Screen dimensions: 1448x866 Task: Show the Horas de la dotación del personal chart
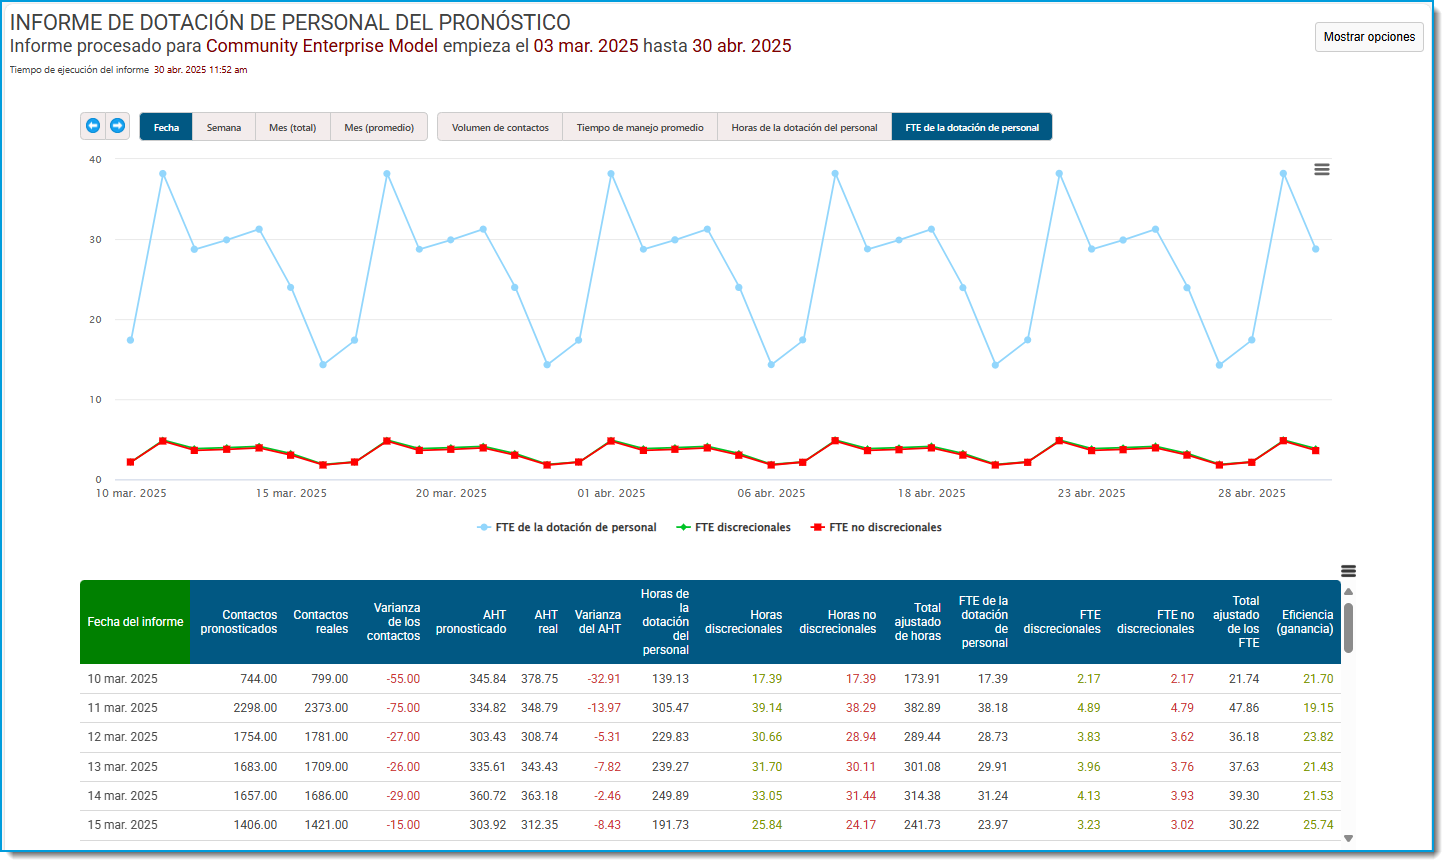click(x=804, y=127)
